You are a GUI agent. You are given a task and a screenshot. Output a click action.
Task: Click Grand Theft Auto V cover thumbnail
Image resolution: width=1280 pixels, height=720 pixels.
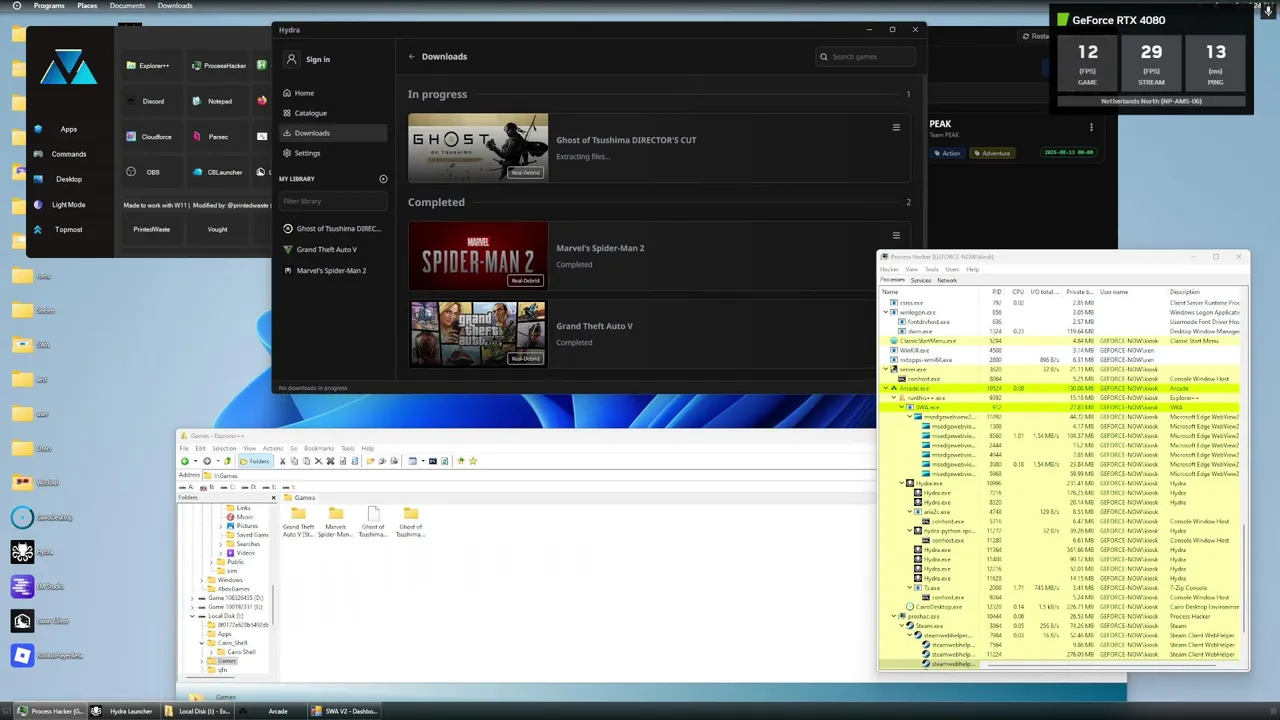(x=478, y=334)
